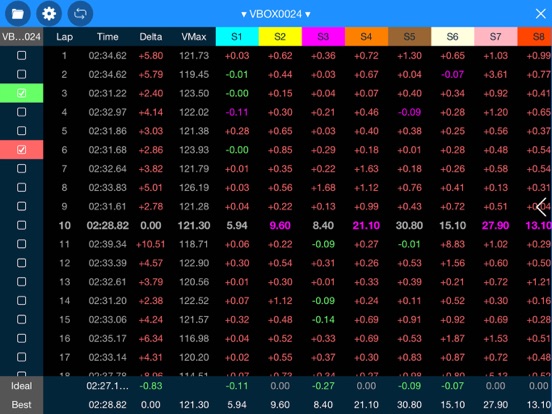Image resolution: width=552 pixels, height=414 pixels.
Task: Sort by the Lap column header
Action: [x=65, y=37]
